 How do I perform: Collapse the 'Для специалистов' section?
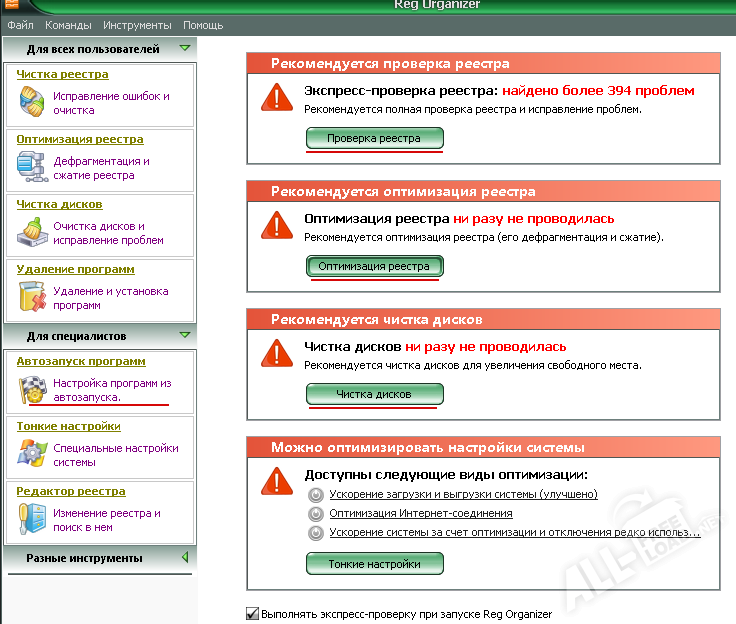pyautogui.click(x=184, y=336)
